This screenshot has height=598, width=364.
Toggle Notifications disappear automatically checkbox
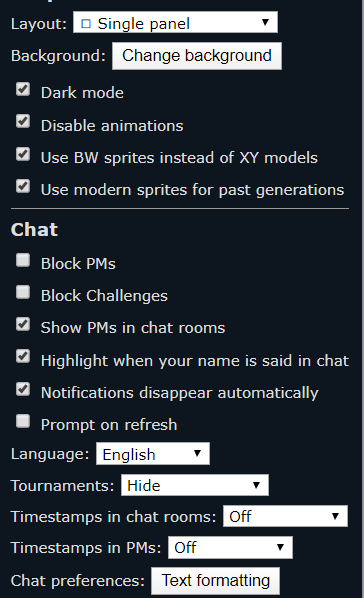click(x=23, y=389)
